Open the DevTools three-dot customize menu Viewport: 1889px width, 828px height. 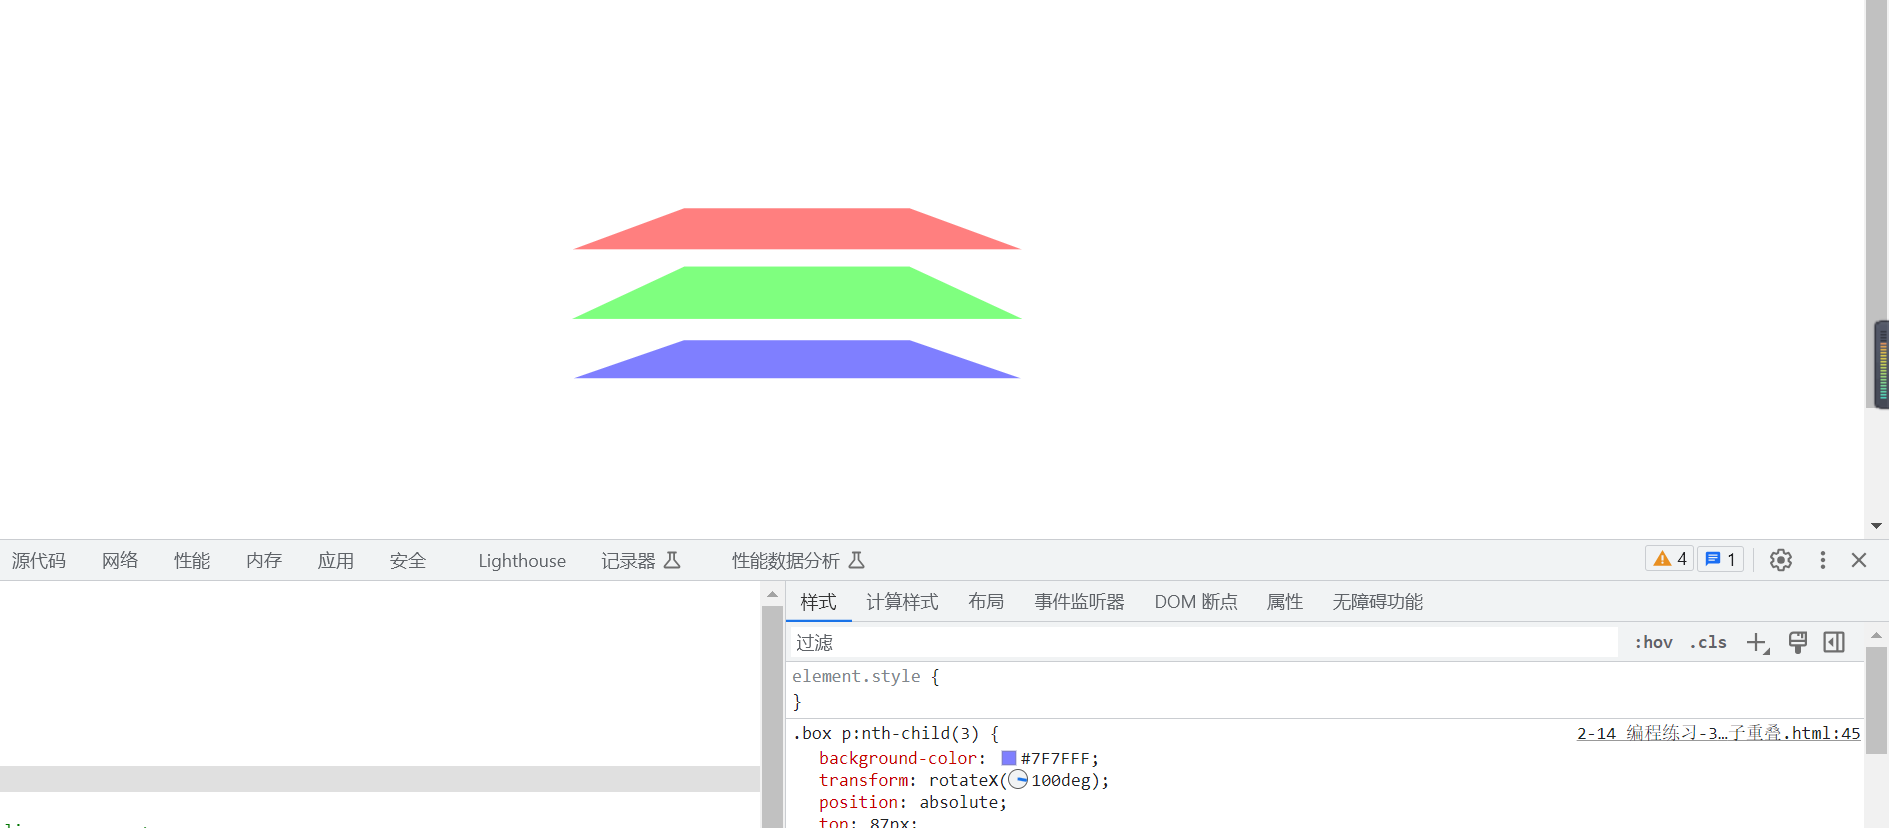(x=1822, y=560)
